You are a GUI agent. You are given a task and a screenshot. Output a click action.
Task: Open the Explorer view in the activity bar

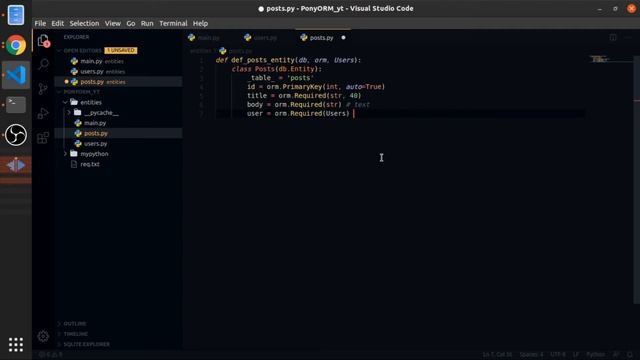coord(43,40)
